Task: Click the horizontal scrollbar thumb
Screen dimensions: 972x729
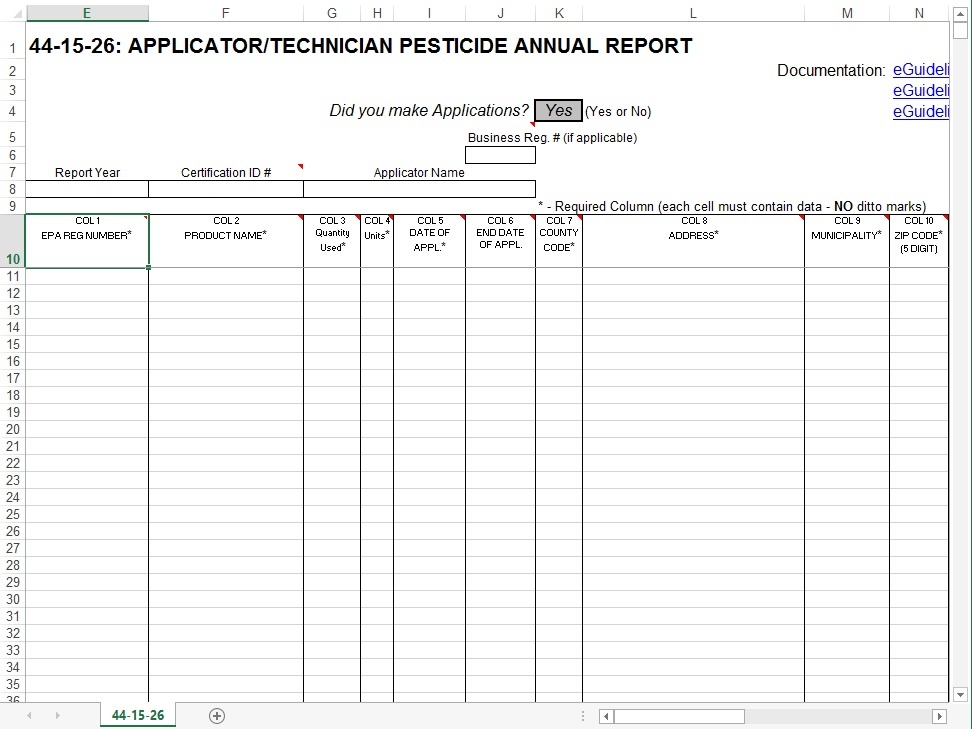Action: click(679, 717)
